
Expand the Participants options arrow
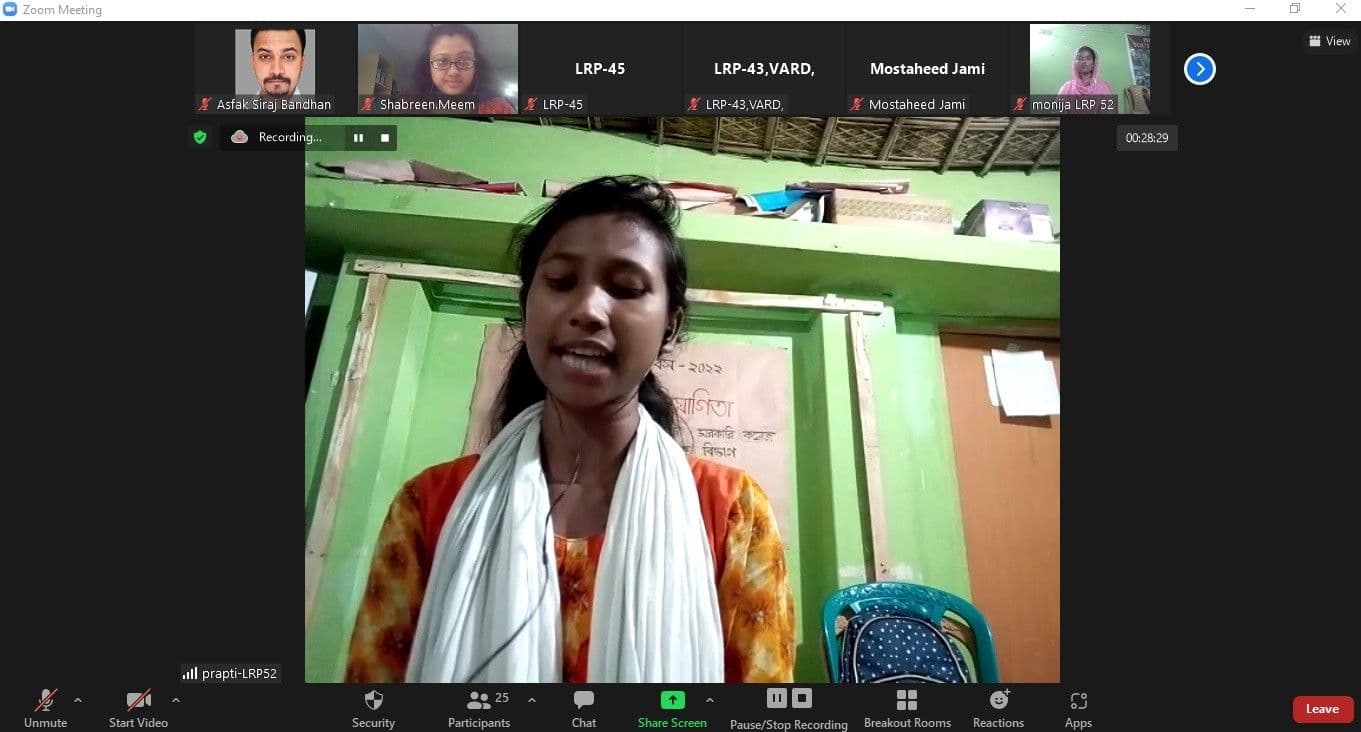(531, 700)
